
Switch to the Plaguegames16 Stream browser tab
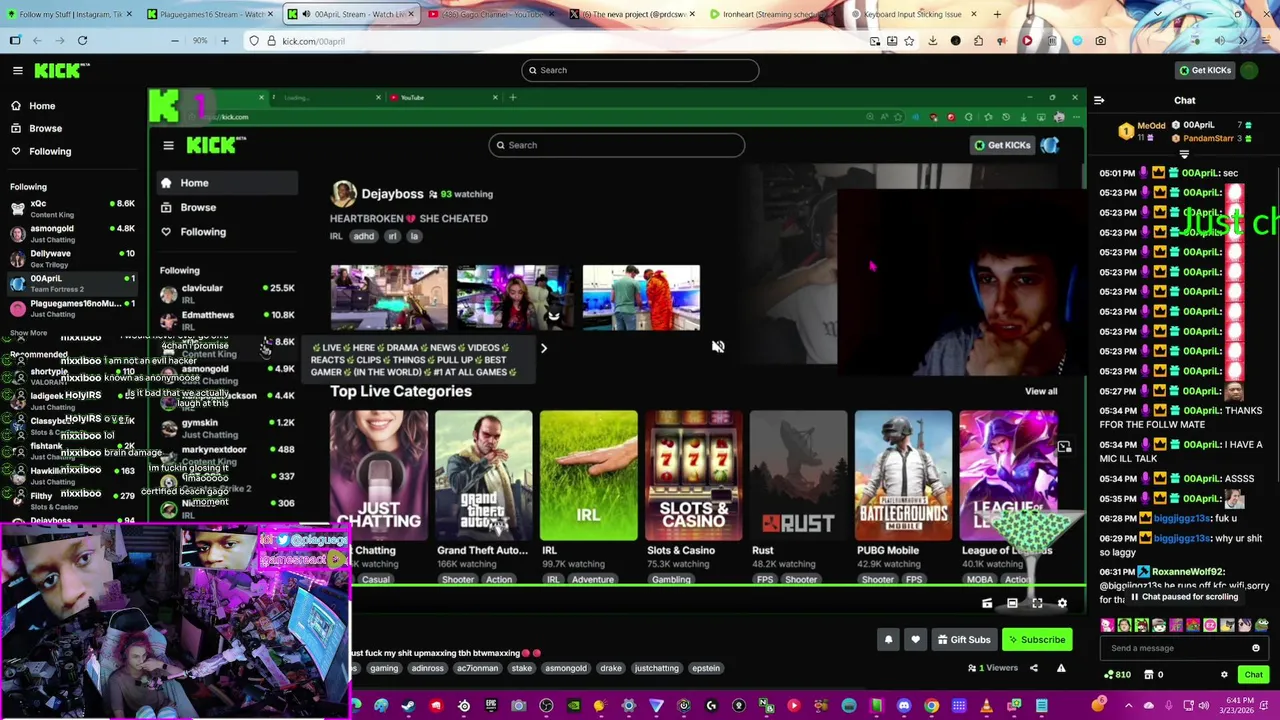click(x=210, y=14)
